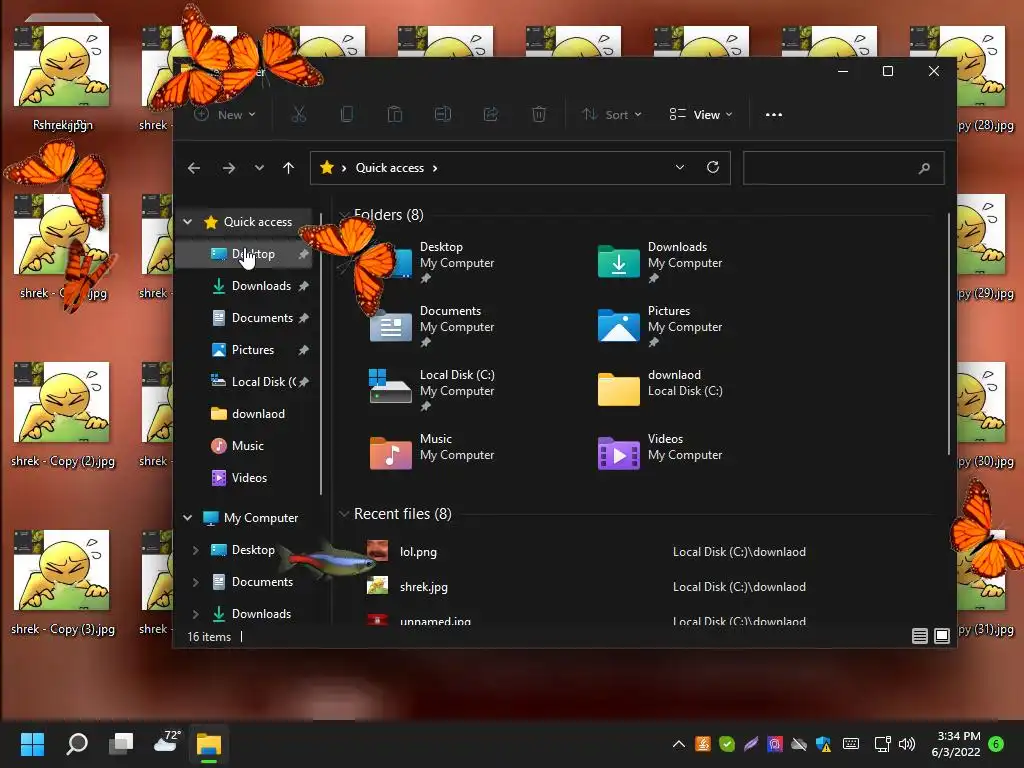Select Pictures in Quick access sidebar
This screenshot has width=1024, height=768.
[x=244, y=350]
